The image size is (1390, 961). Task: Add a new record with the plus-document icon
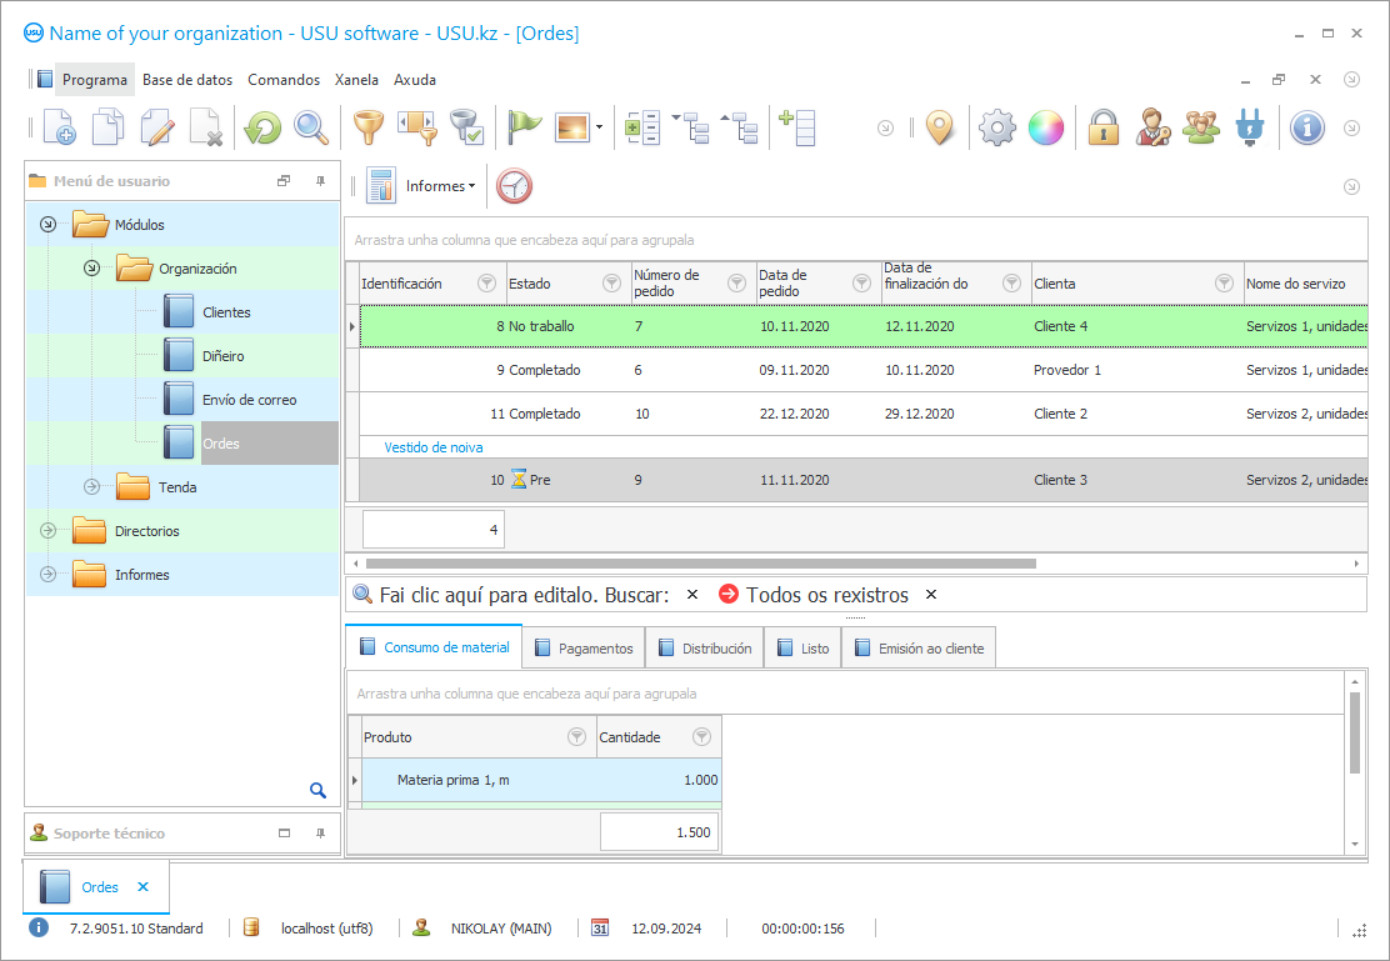[57, 127]
